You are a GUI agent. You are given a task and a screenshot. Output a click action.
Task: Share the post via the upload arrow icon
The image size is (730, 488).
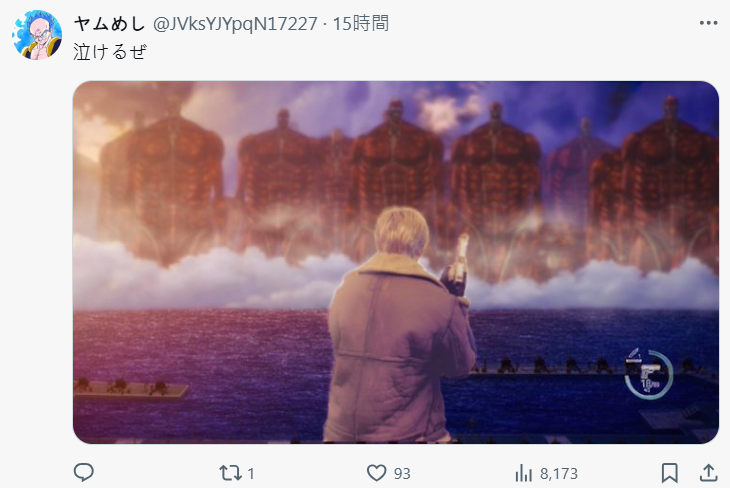click(x=708, y=473)
